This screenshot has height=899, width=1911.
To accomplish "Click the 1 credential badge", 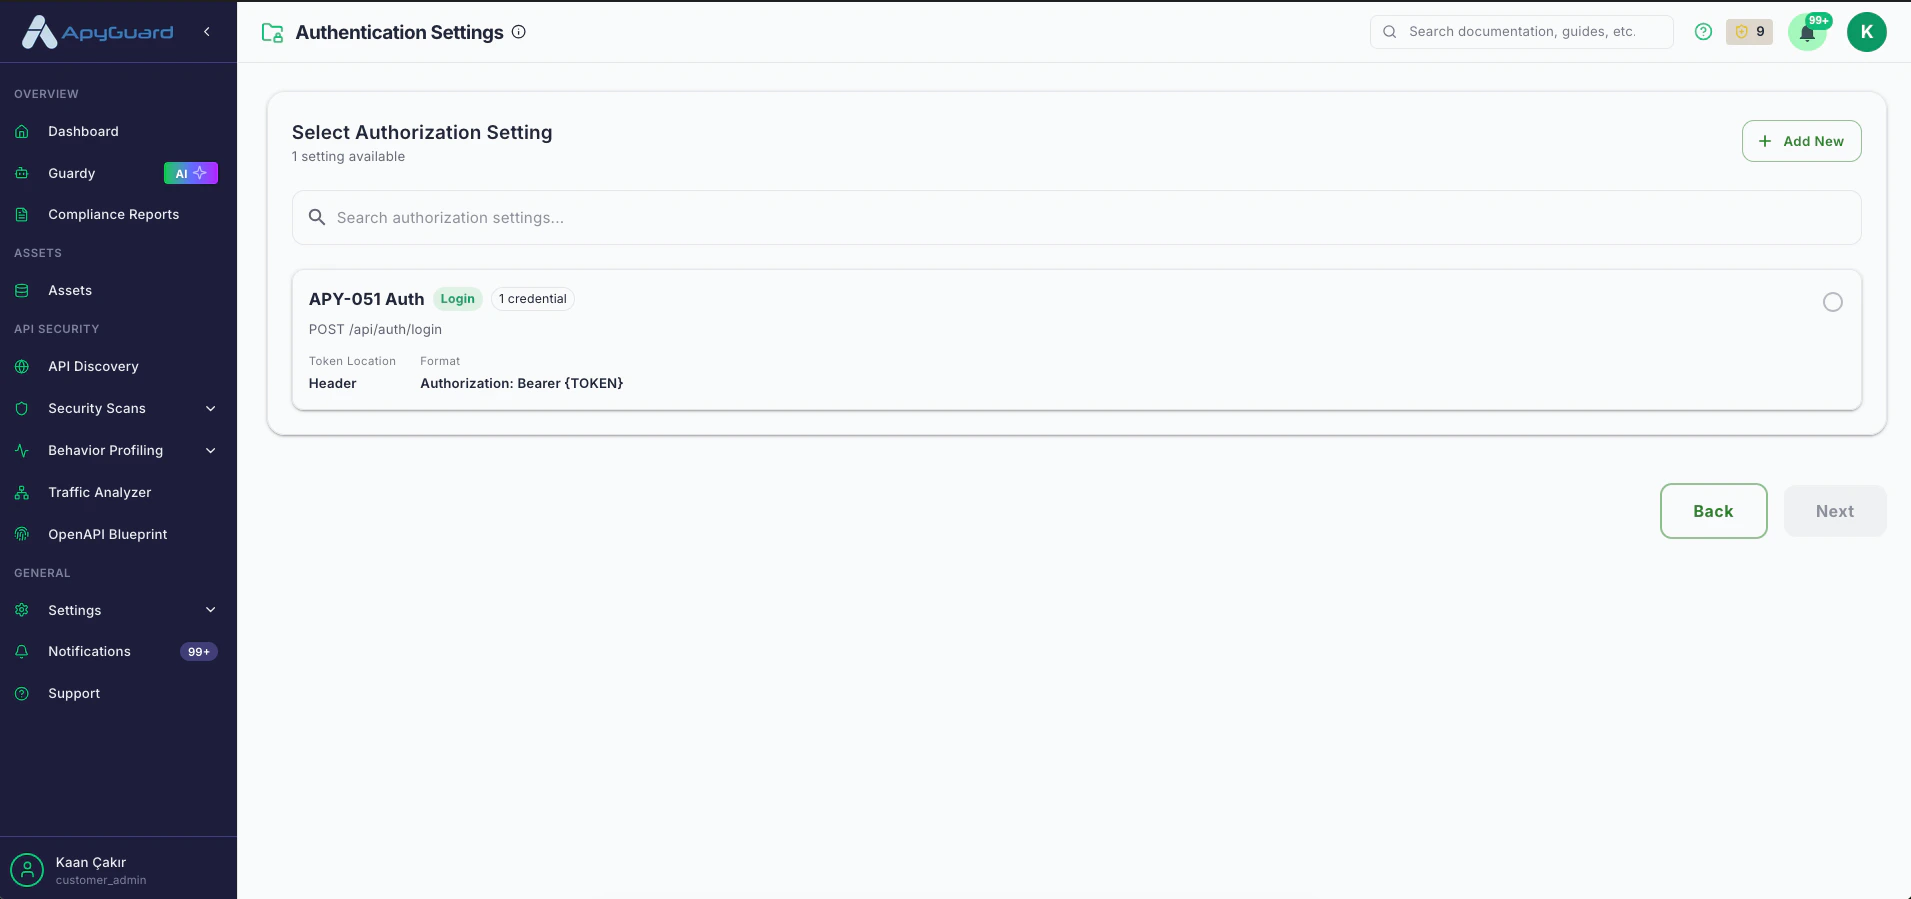I will [x=533, y=299].
